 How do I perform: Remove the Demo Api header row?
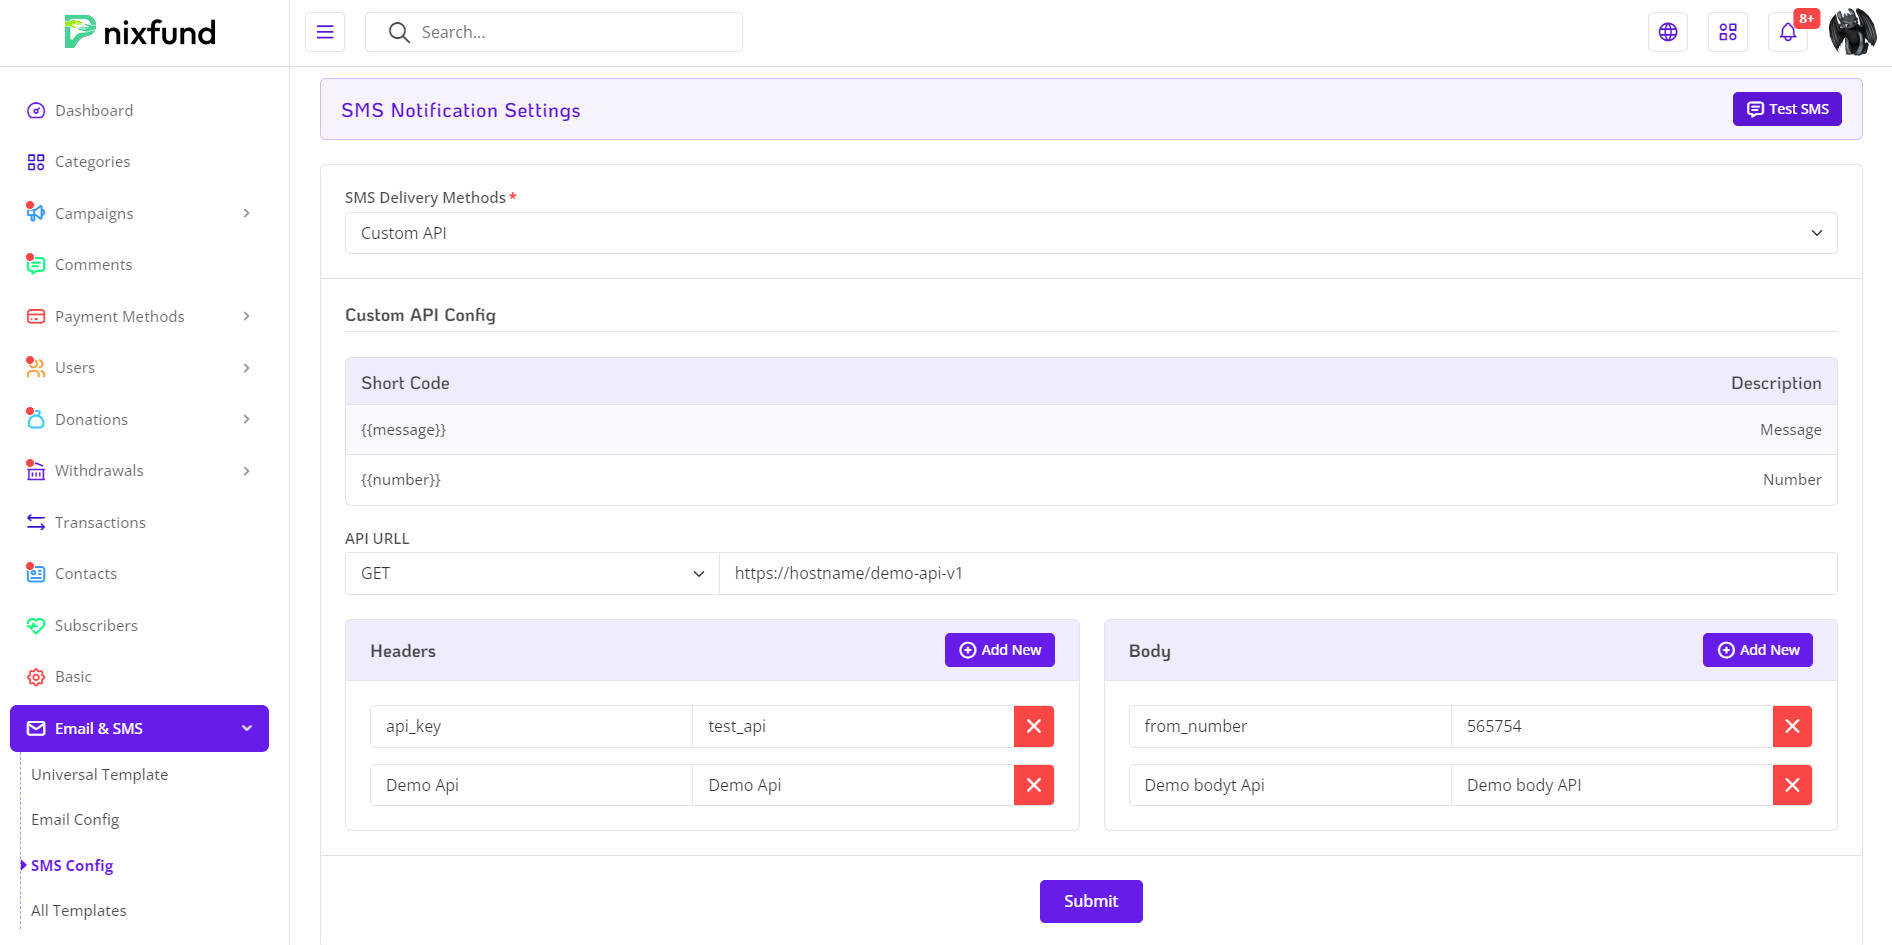tap(1033, 785)
